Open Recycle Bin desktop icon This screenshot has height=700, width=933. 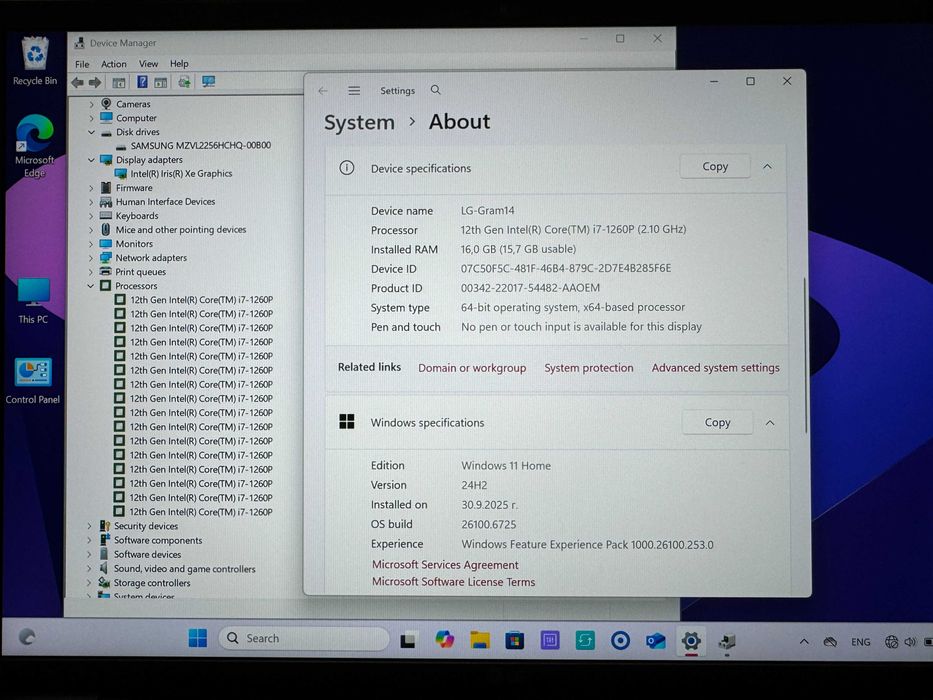pyautogui.click(x=35, y=61)
